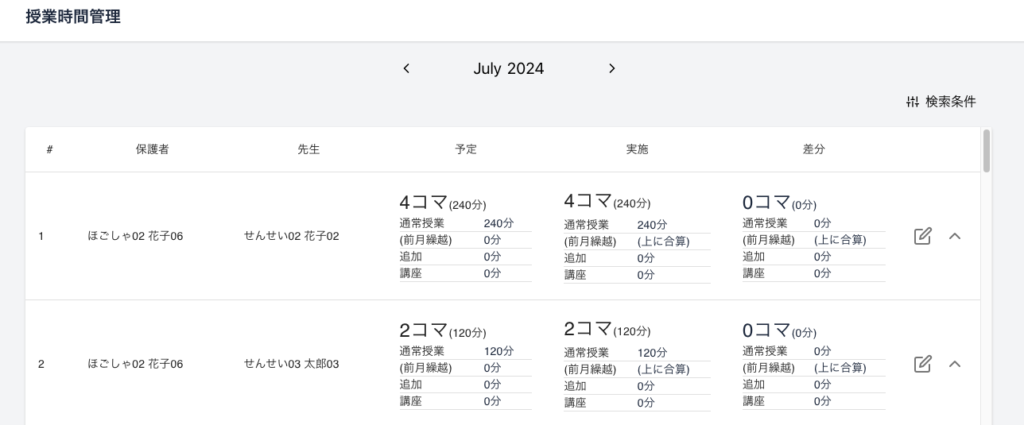Screen dimensions: 1024x425
Task: Click the search conditions filter icon
Action: pos(912,101)
